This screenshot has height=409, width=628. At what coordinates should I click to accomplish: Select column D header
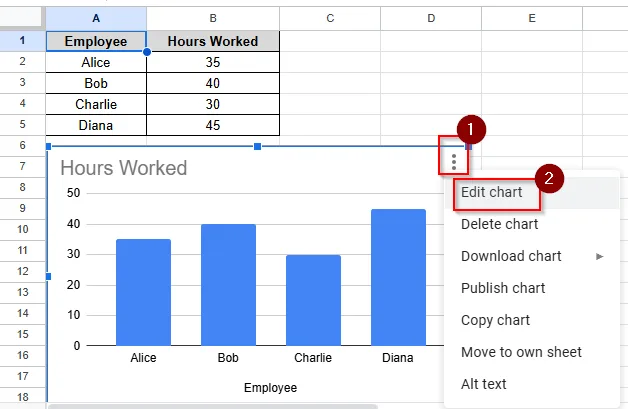click(x=431, y=18)
